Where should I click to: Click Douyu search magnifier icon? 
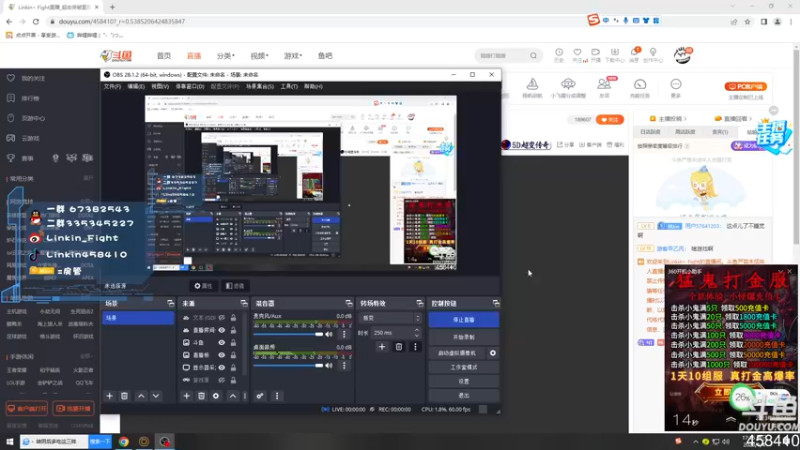533,56
